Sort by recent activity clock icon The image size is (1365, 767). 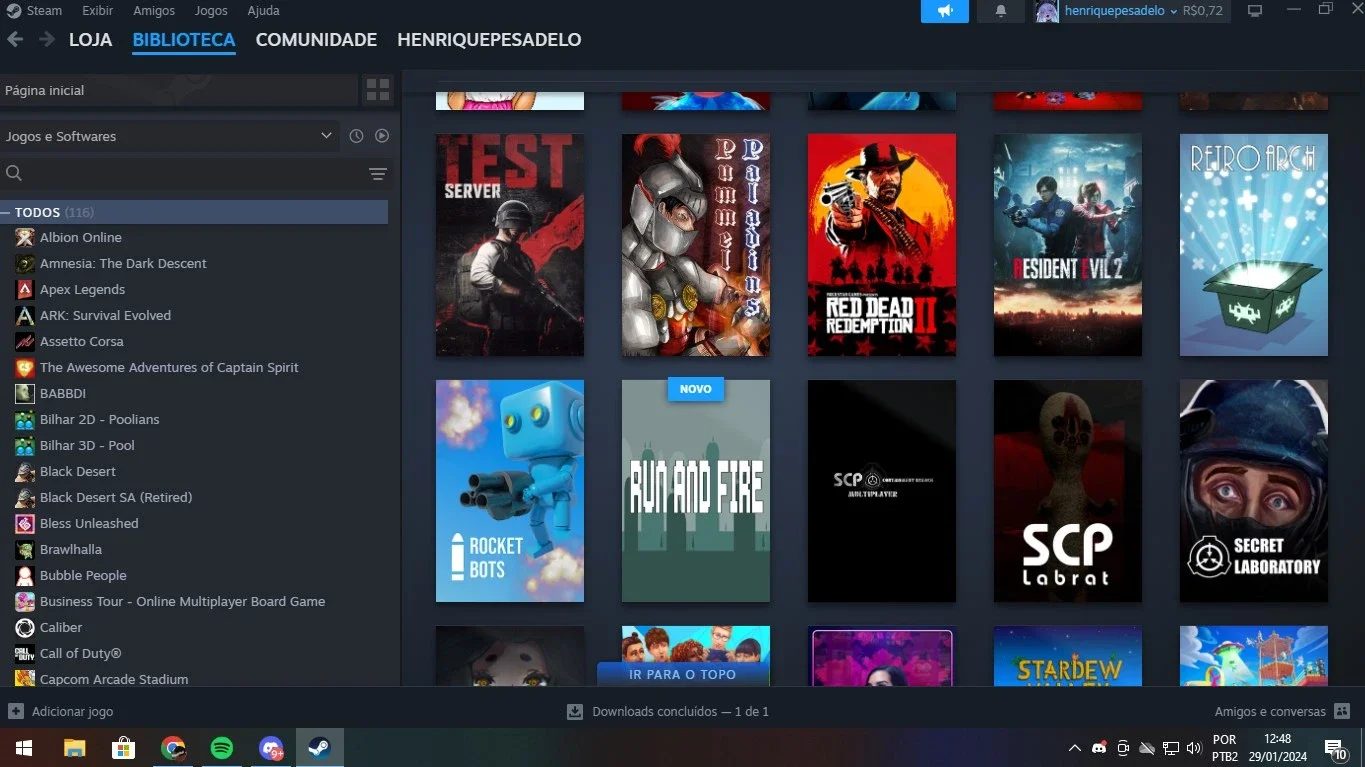(x=356, y=136)
